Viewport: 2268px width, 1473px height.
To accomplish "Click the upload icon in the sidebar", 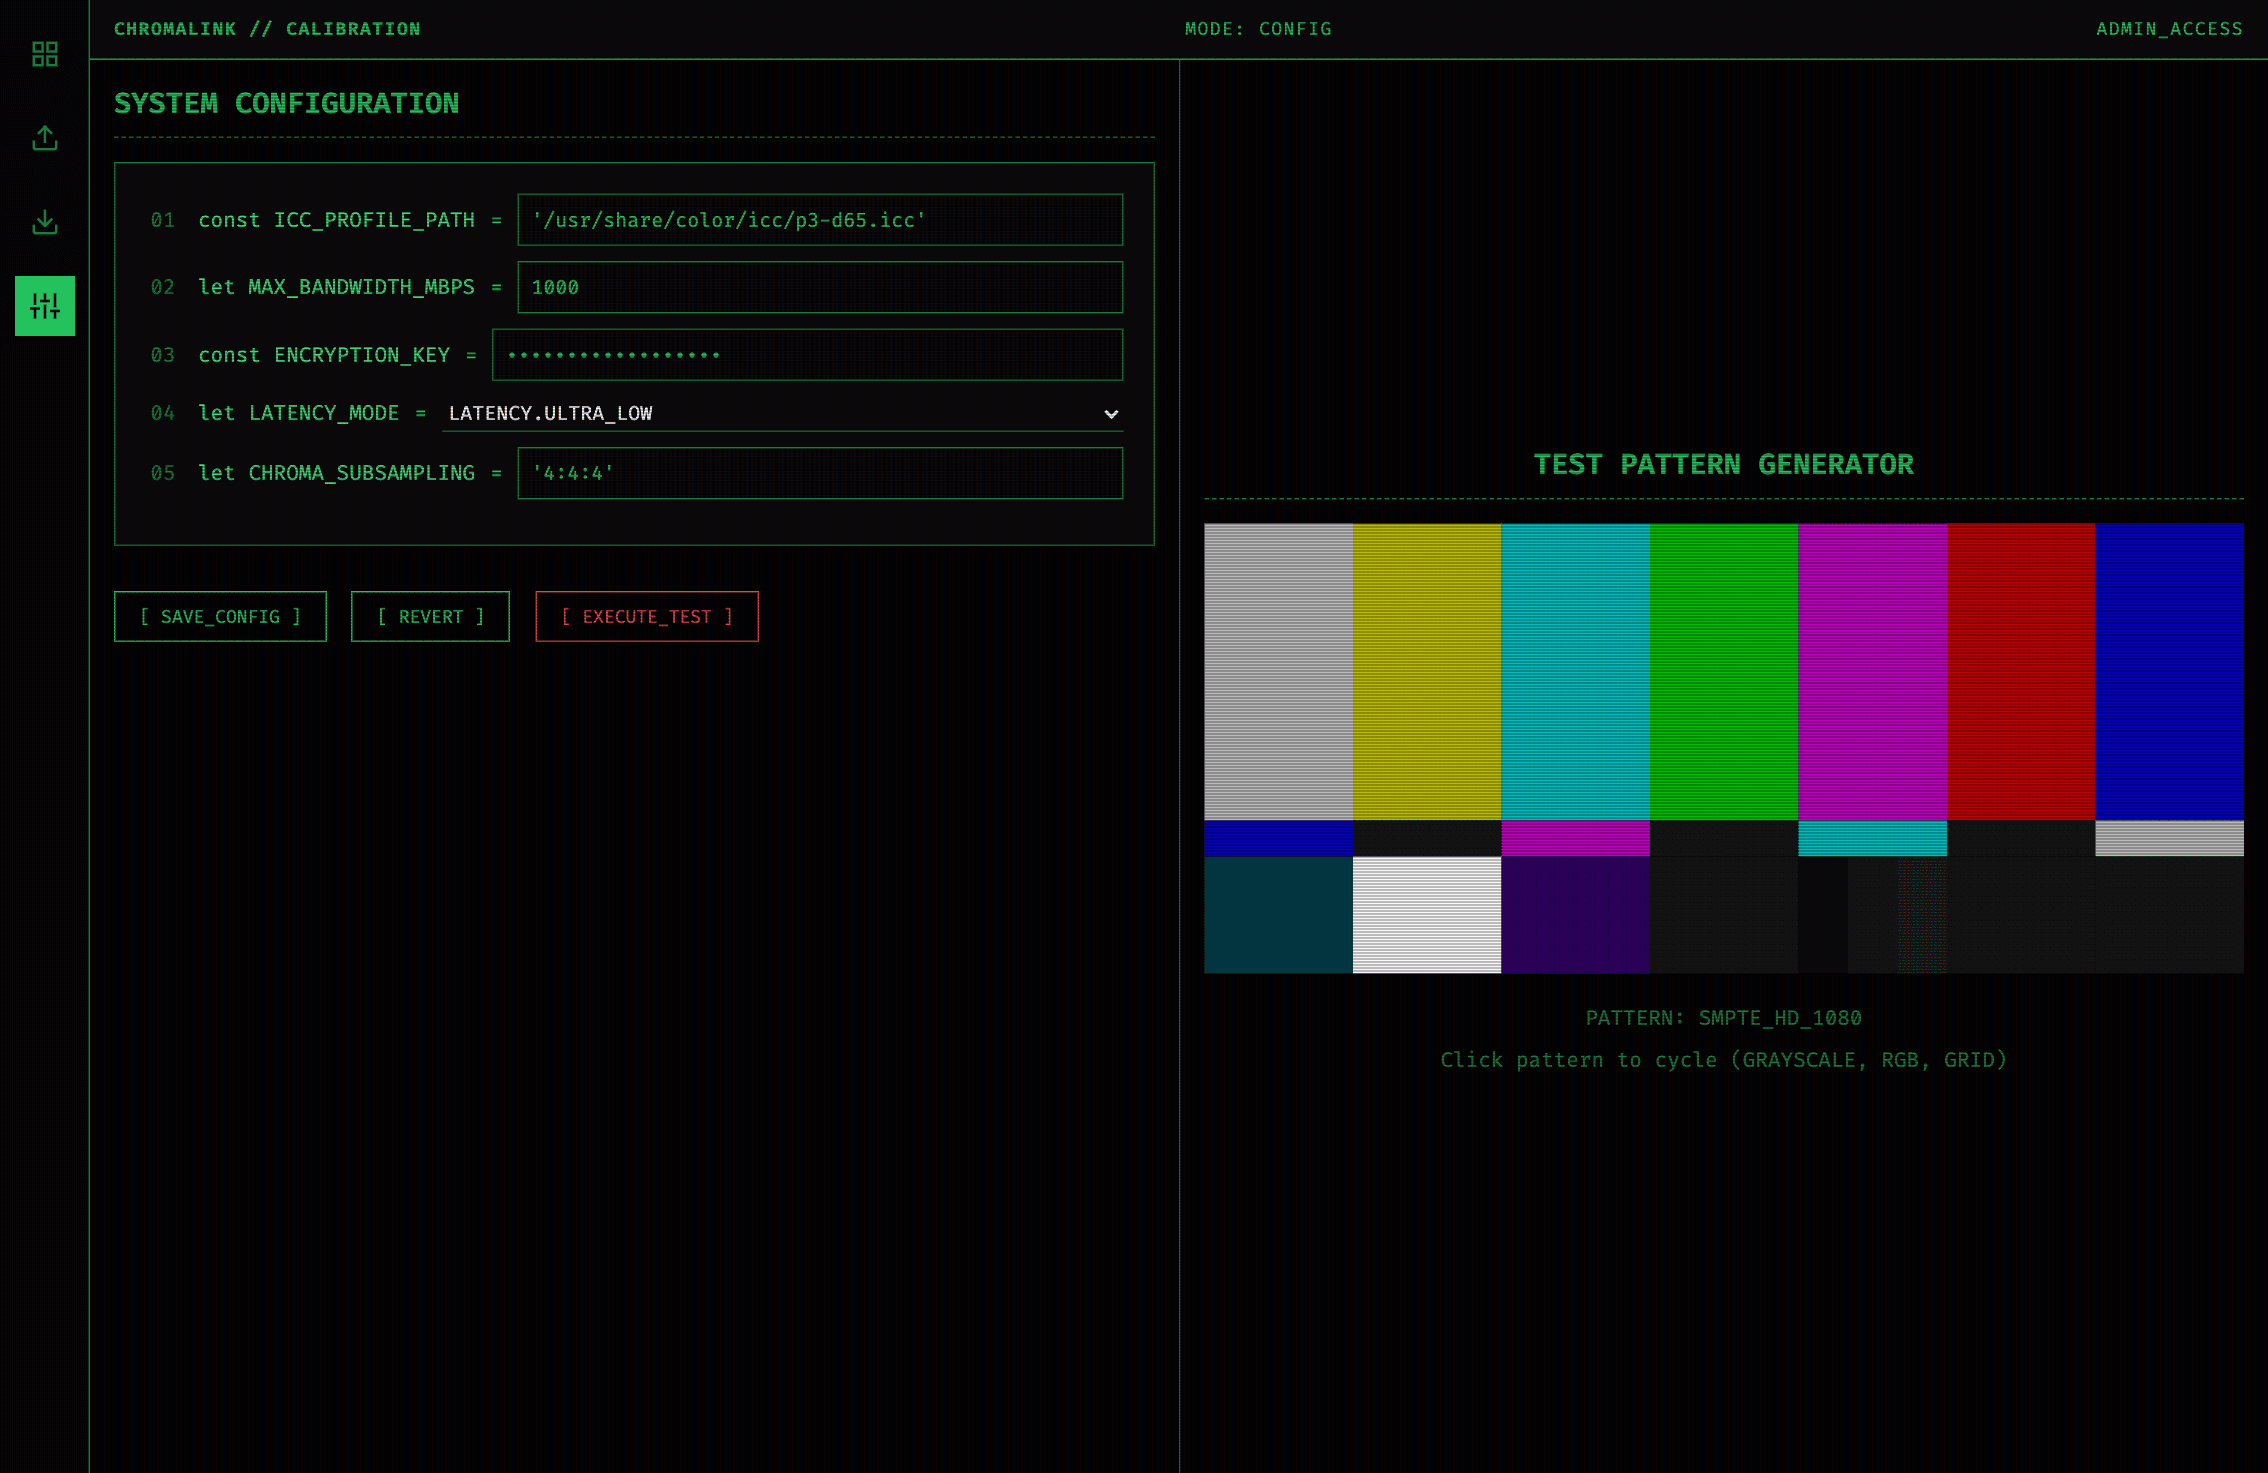I will click(44, 138).
